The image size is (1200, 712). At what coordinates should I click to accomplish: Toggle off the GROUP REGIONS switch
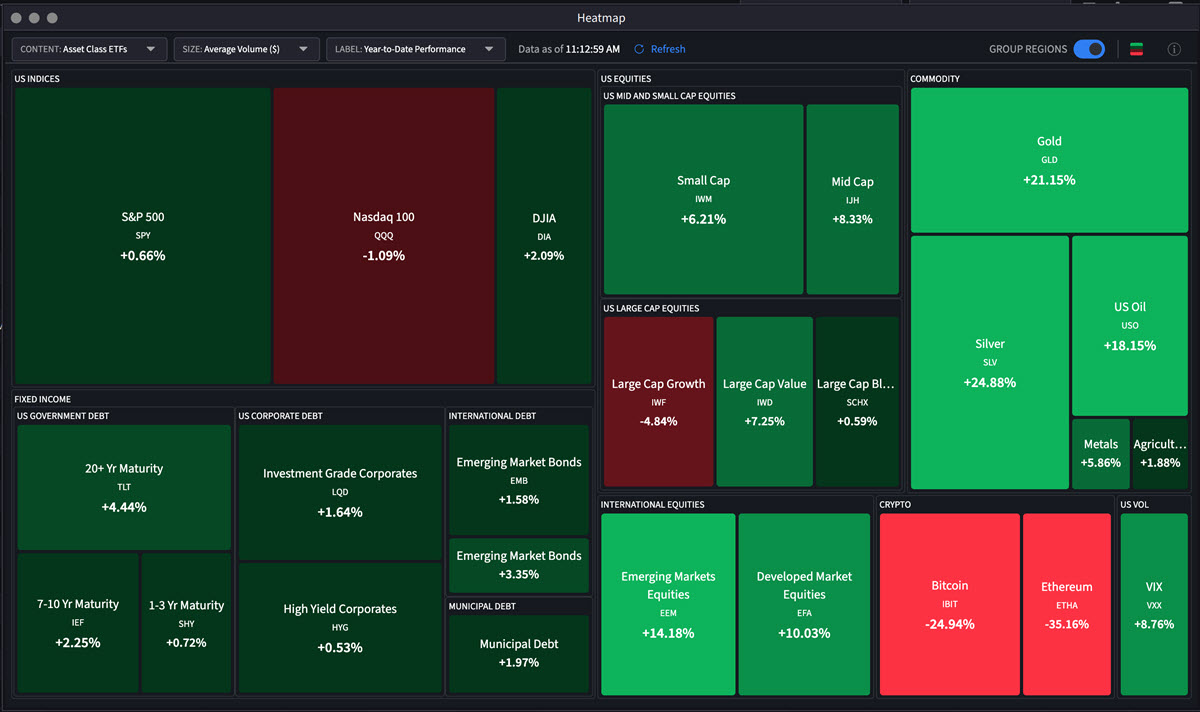[x=1089, y=48]
